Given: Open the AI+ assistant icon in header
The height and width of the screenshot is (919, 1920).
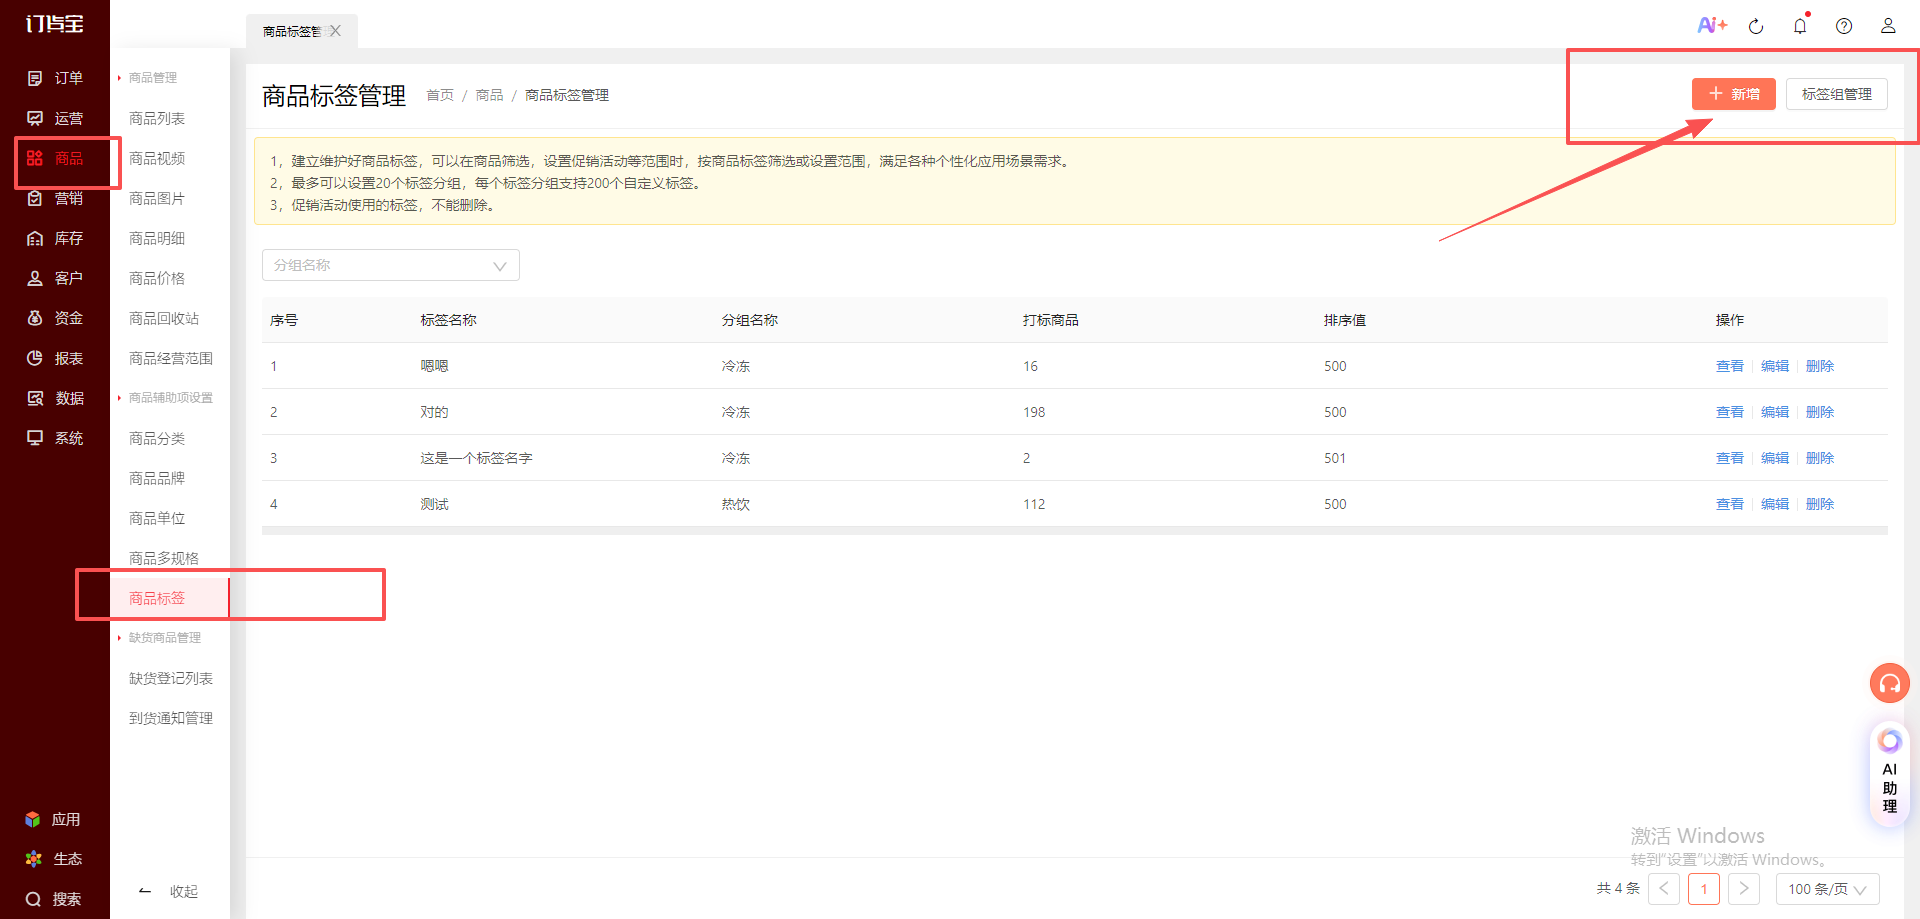Looking at the screenshot, I should click(x=1712, y=25).
